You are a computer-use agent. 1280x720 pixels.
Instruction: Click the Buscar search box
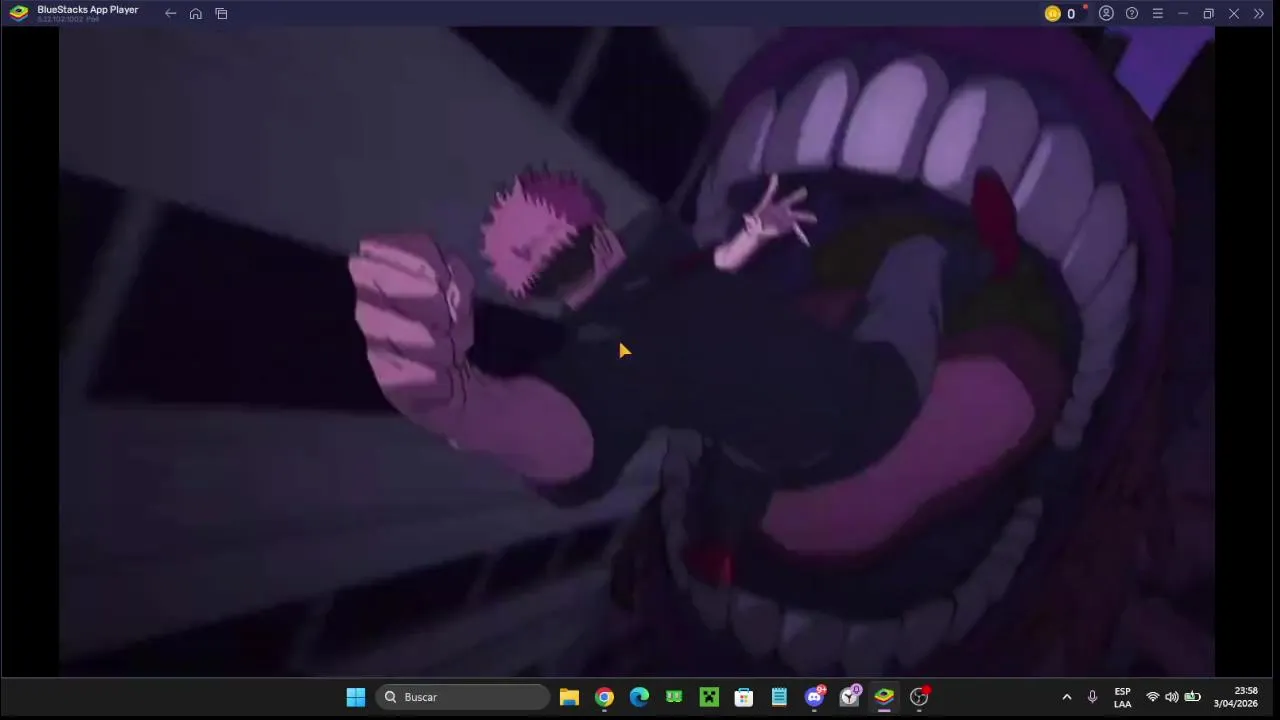pos(463,697)
